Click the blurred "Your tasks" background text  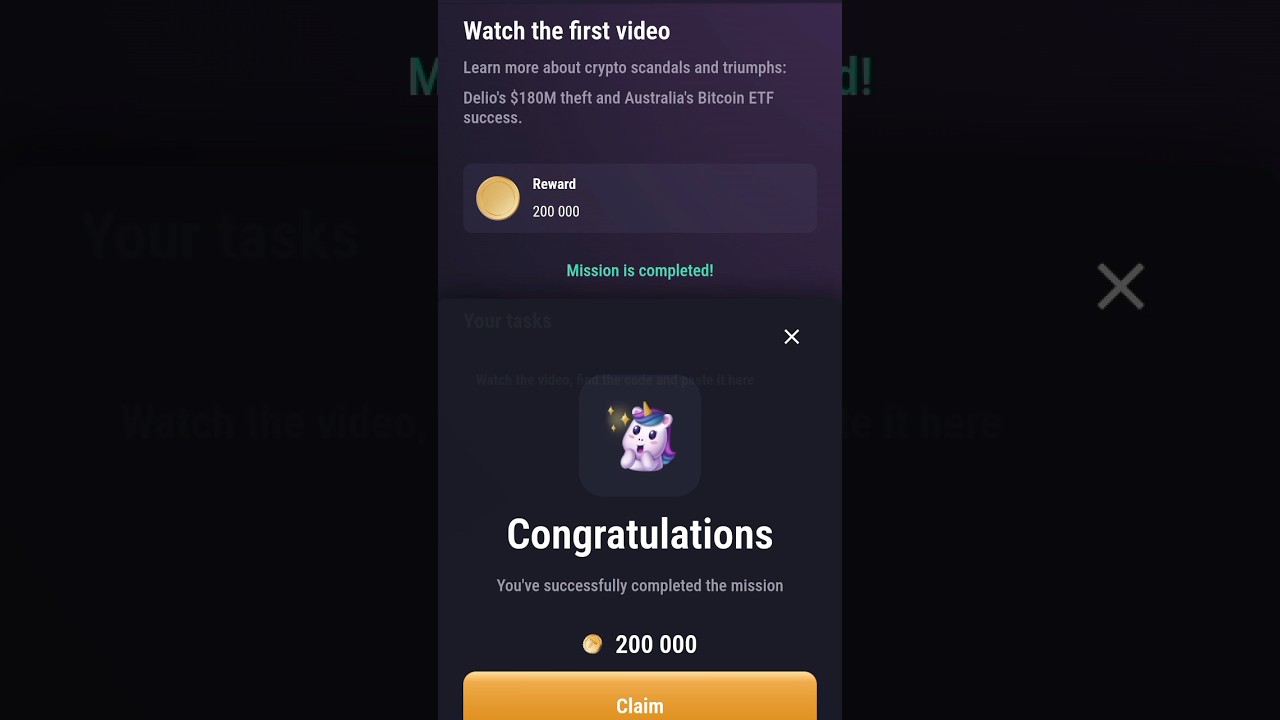click(220, 237)
